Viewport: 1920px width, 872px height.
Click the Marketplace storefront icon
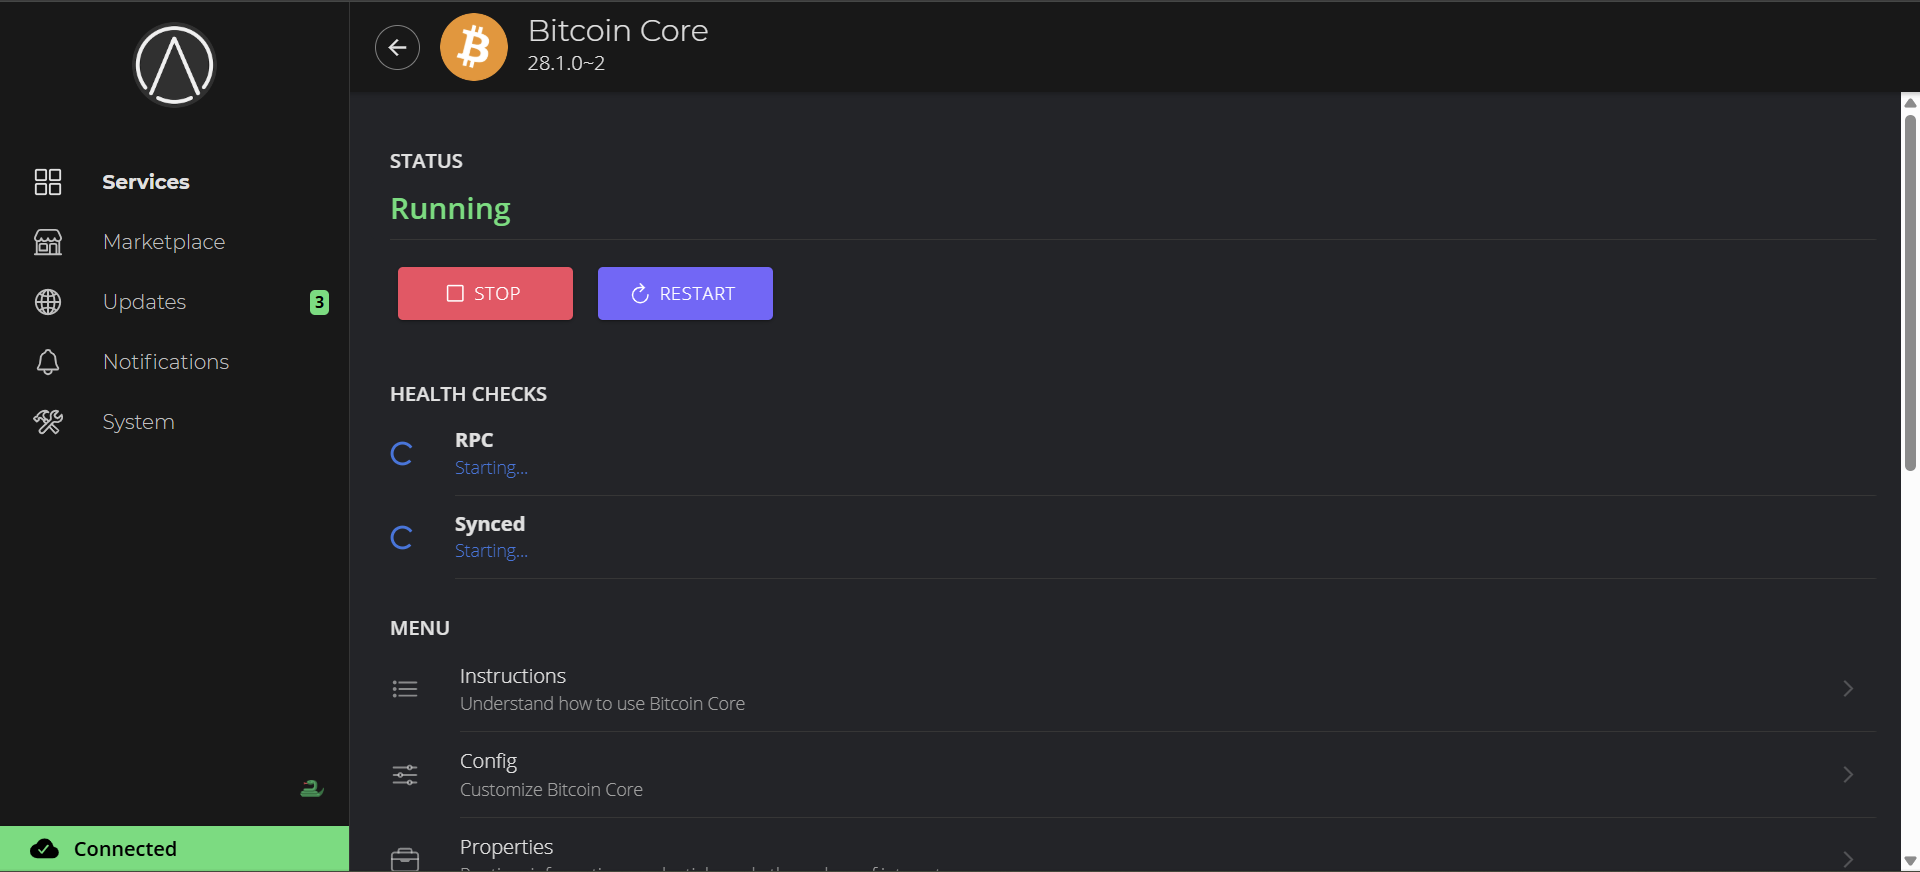(x=48, y=242)
